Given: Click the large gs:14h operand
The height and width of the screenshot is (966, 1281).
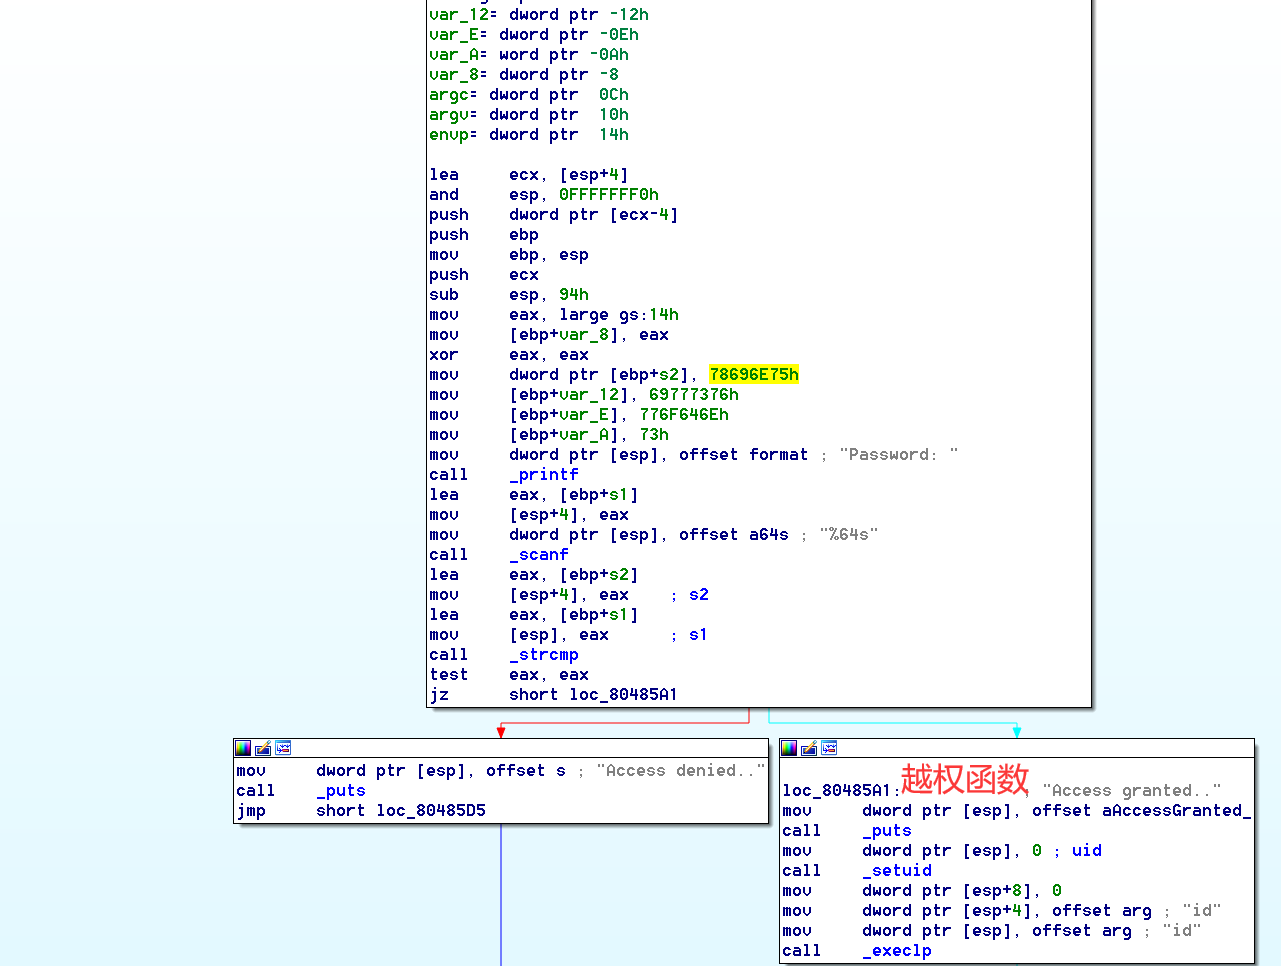Looking at the screenshot, I should point(619,315).
